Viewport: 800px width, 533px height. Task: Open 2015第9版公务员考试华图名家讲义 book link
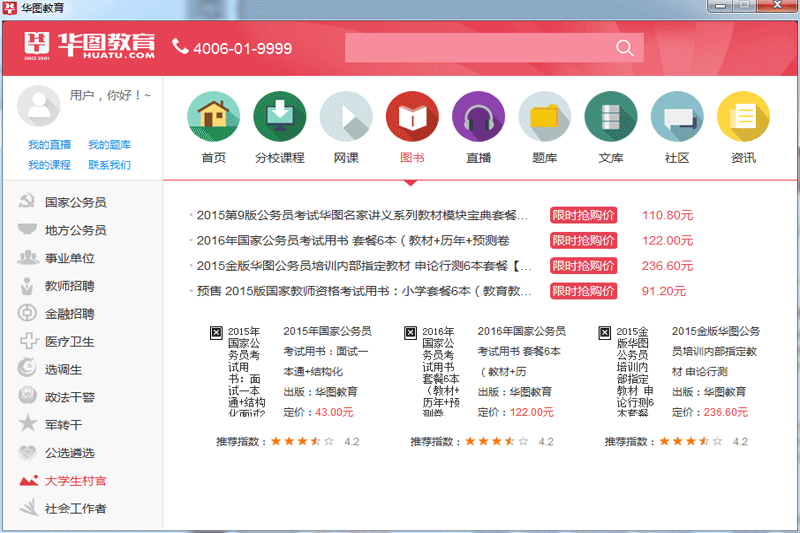click(x=362, y=215)
